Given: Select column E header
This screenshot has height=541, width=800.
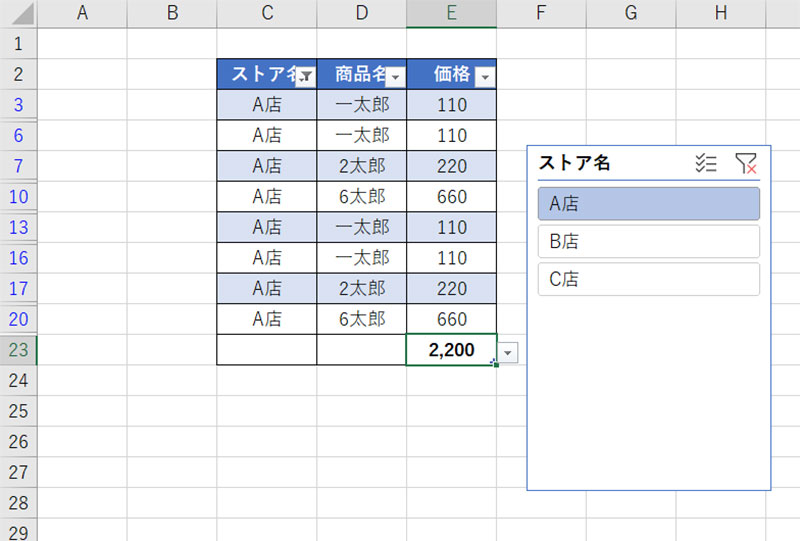Looking at the screenshot, I should click(451, 13).
